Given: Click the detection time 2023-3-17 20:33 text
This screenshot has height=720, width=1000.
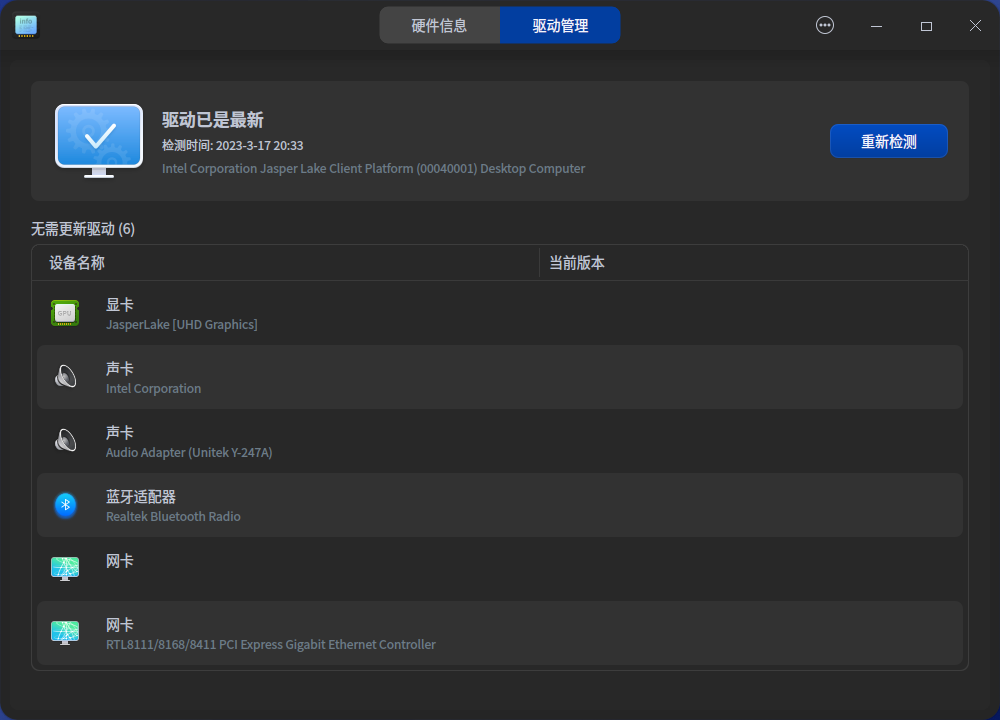Looking at the screenshot, I should click(x=233, y=145).
